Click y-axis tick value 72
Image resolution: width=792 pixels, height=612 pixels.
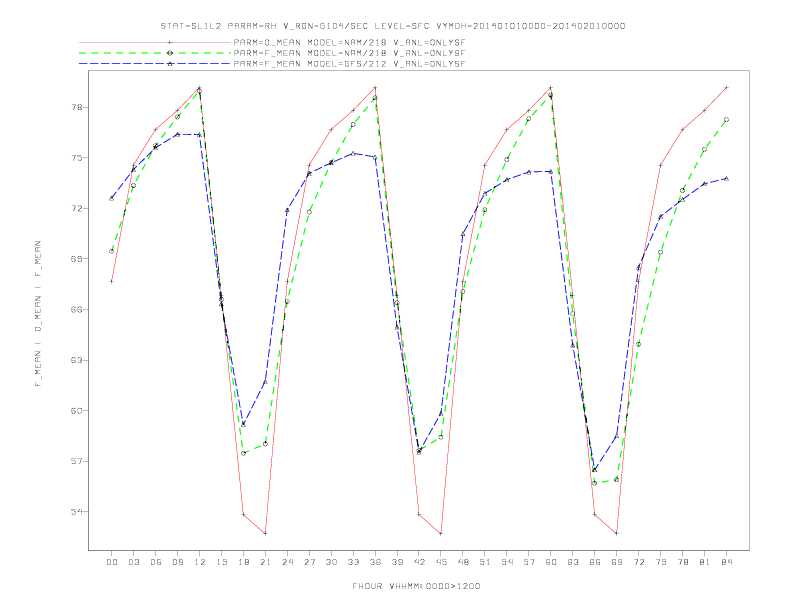[77, 209]
